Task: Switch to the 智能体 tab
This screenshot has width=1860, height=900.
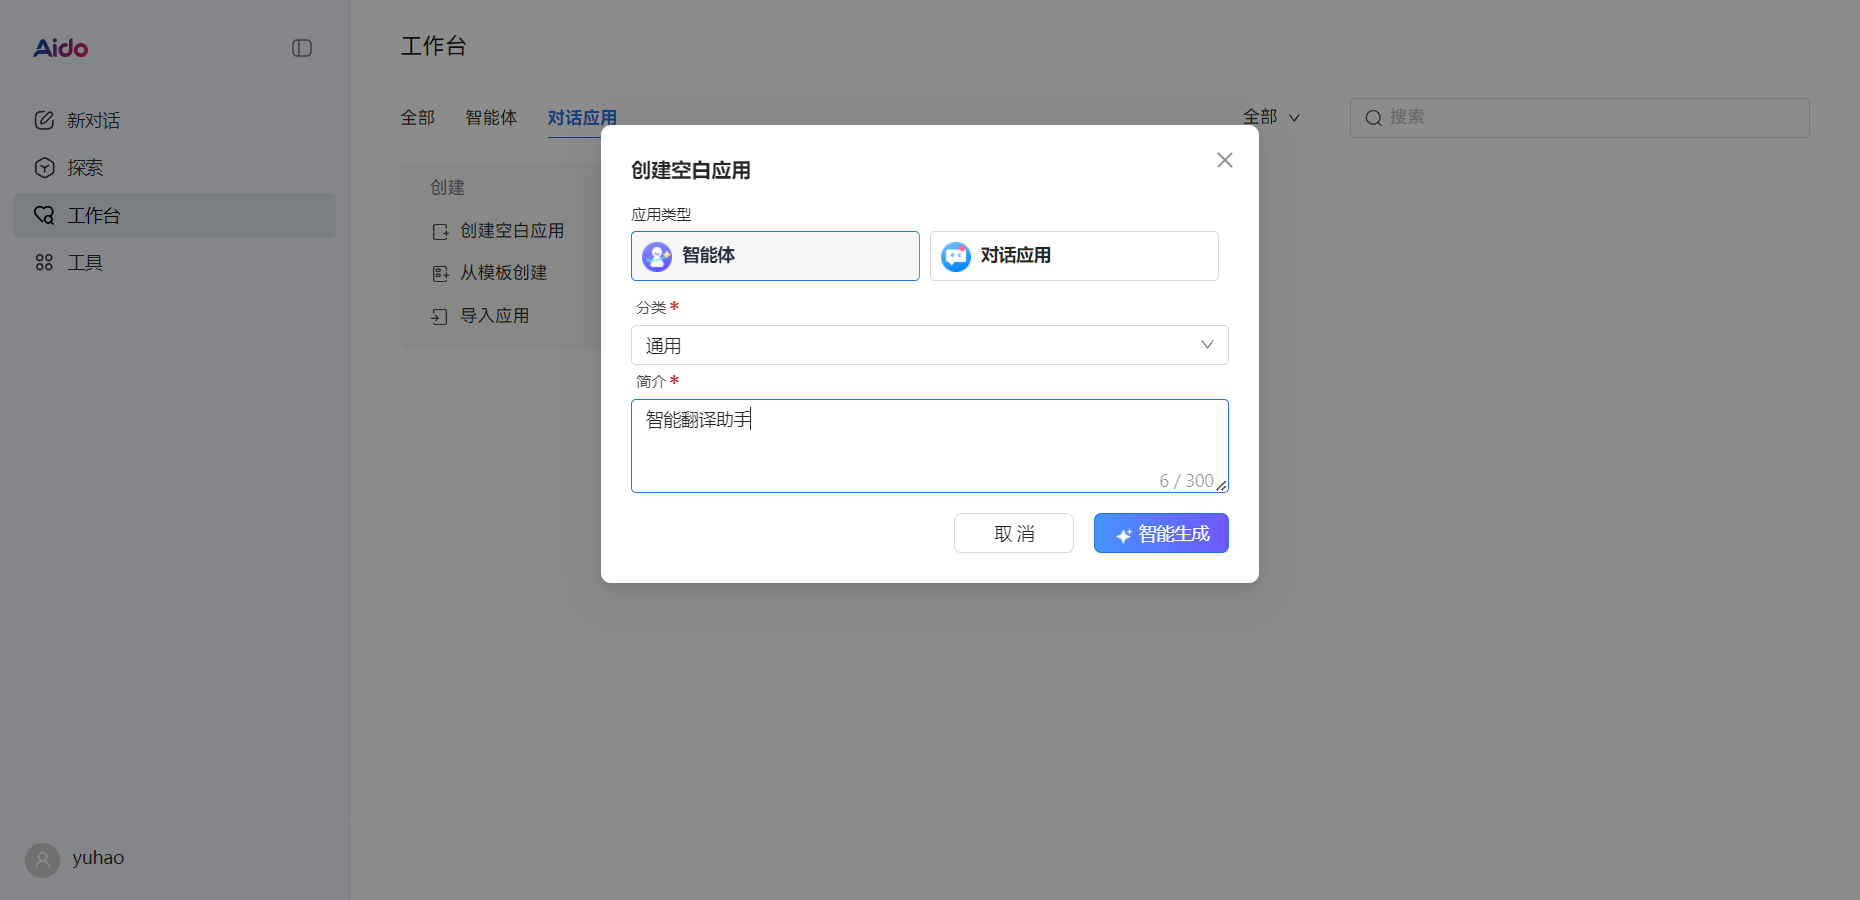Action: point(491,117)
